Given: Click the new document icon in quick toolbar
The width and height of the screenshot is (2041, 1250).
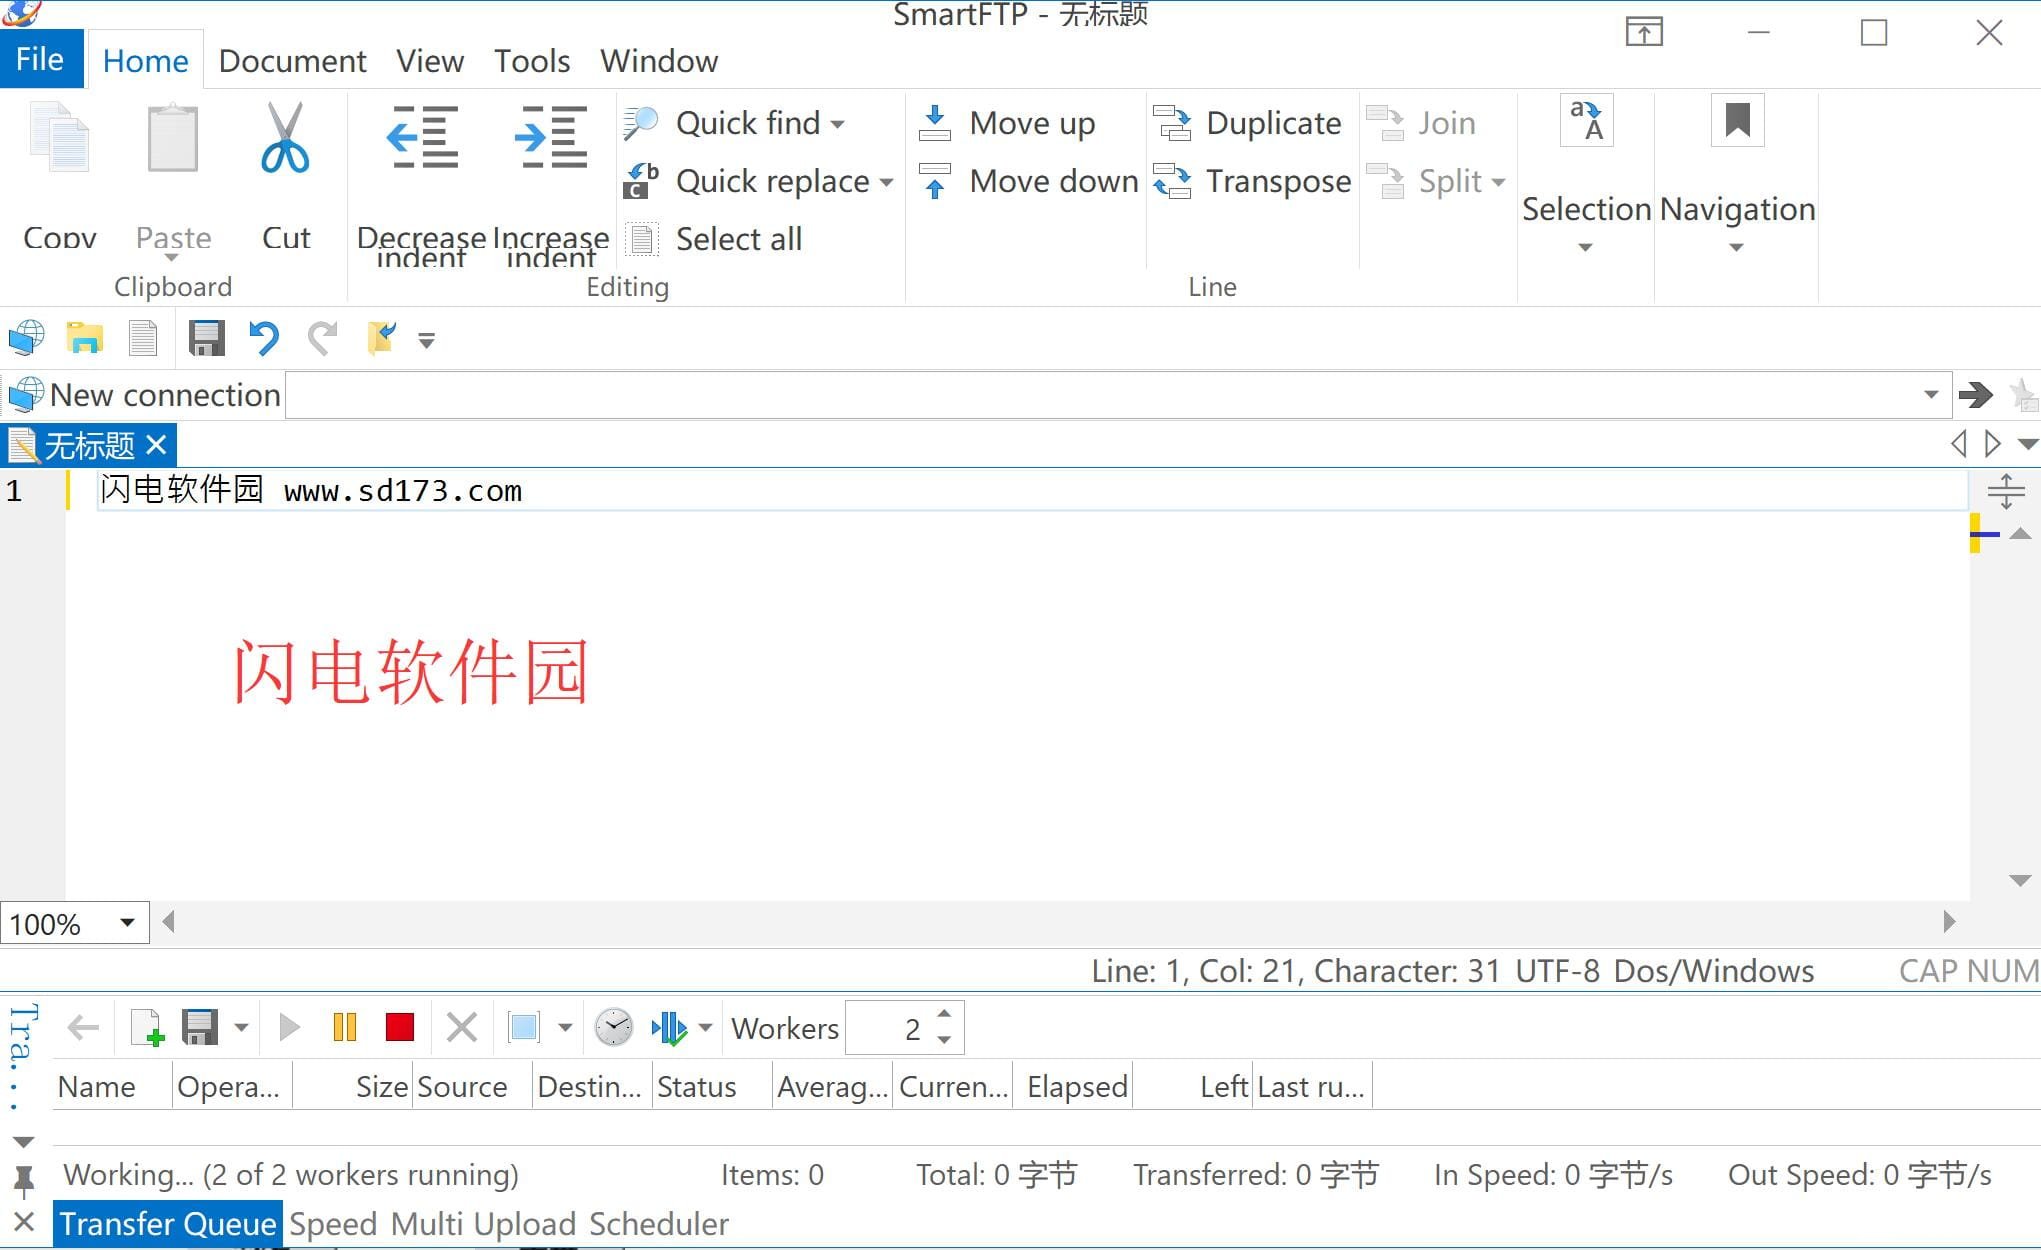Looking at the screenshot, I should 143,338.
